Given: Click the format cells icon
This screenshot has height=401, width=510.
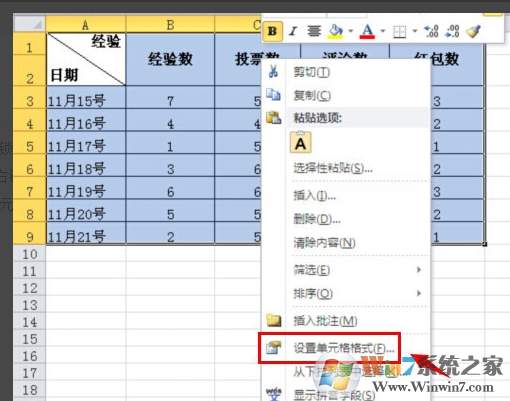Looking at the screenshot, I should tap(274, 348).
